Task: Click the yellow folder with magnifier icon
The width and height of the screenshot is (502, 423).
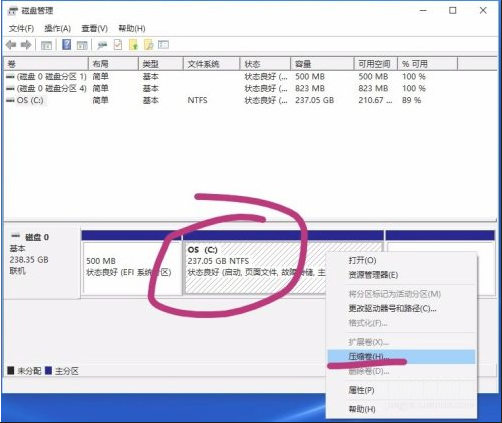Action: point(148,45)
